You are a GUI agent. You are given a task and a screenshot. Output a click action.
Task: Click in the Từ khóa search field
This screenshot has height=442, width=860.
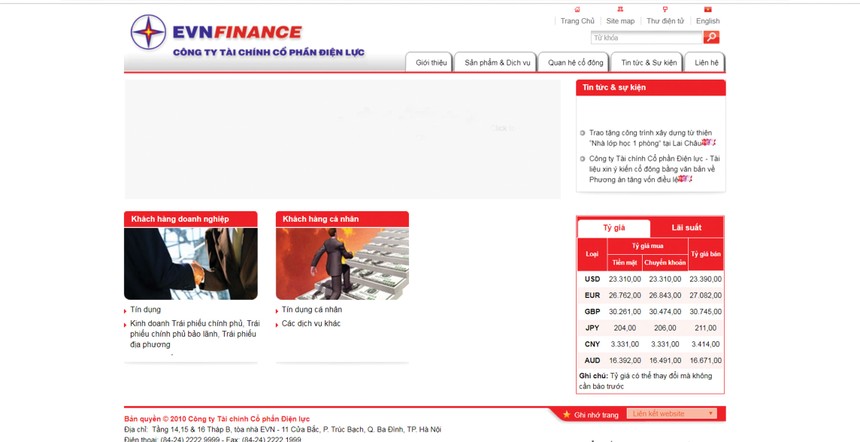[x=646, y=37]
